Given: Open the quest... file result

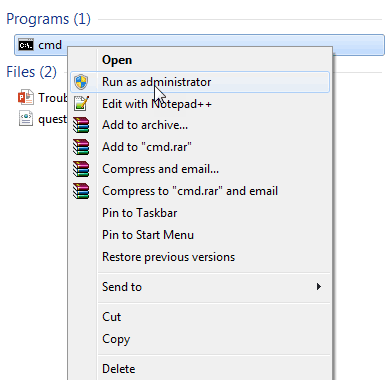Looking at the screenshot, I should (43, 119).
